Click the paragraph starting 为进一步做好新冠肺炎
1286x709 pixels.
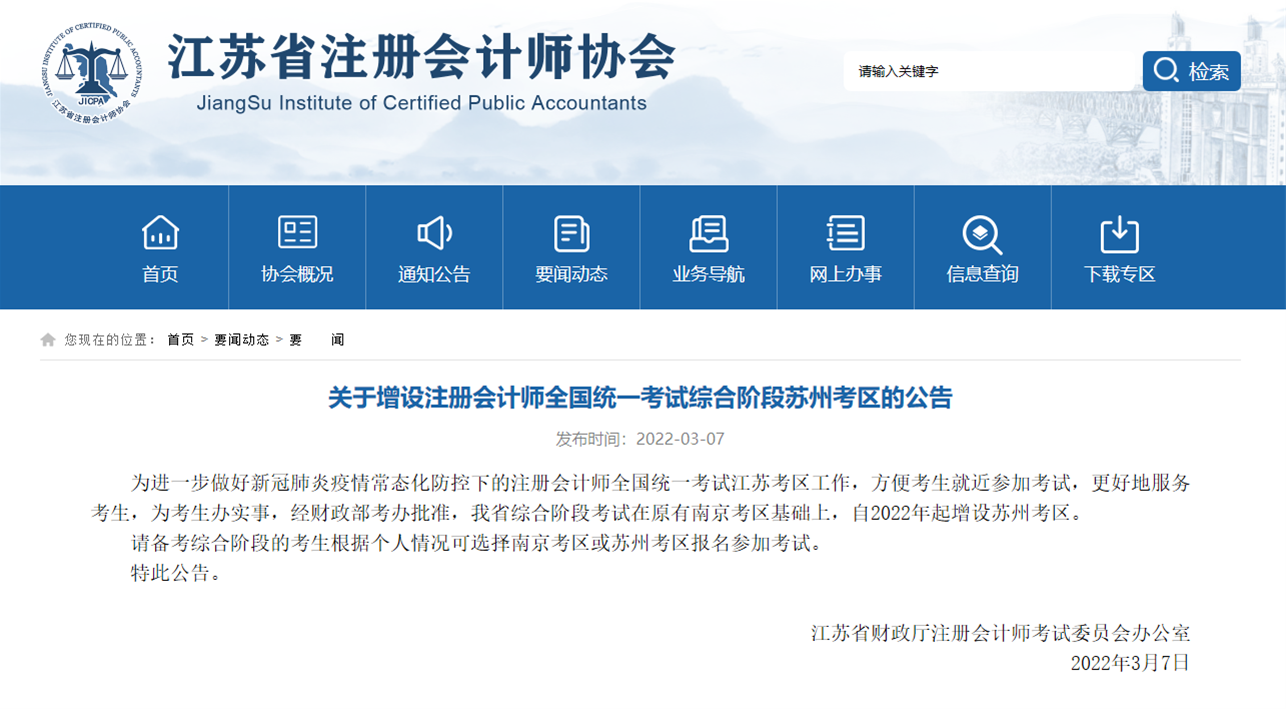click(640, 499)
